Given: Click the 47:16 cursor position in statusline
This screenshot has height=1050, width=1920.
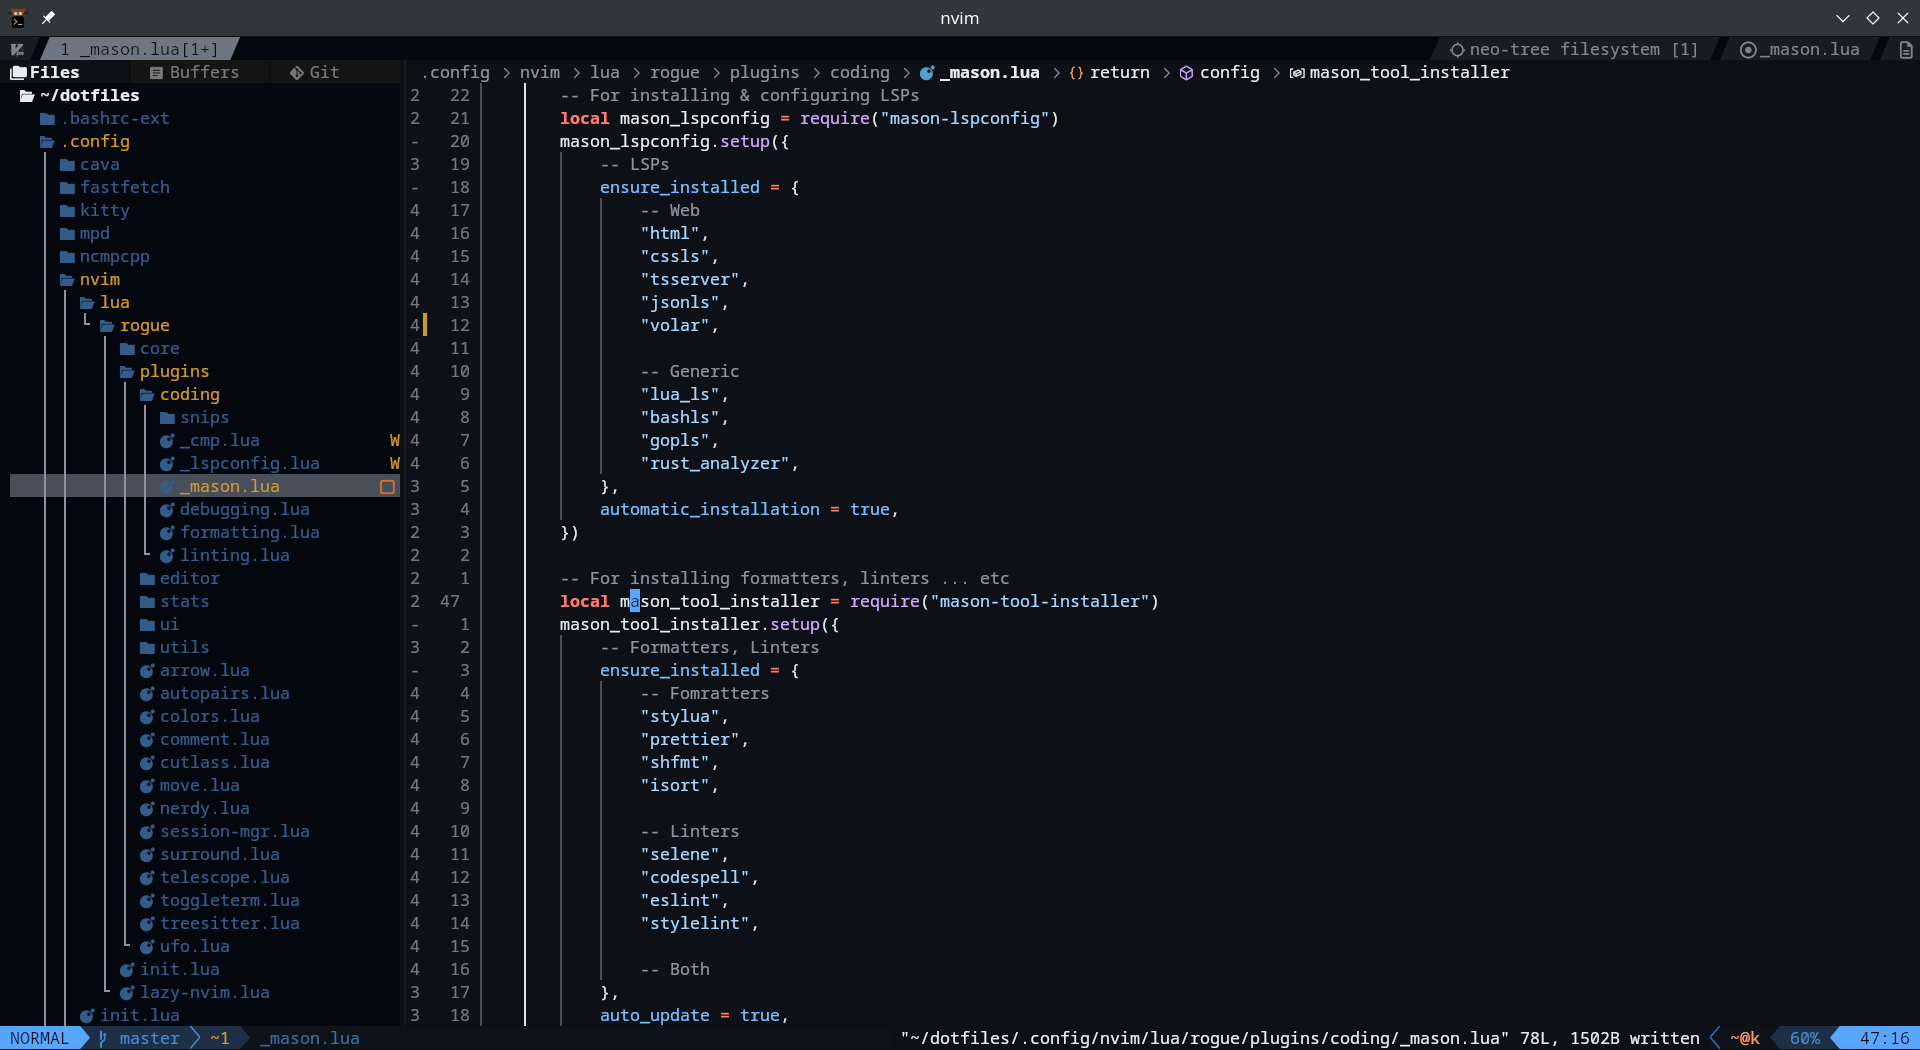Looking at the screenshot, I should 1885,1038.
